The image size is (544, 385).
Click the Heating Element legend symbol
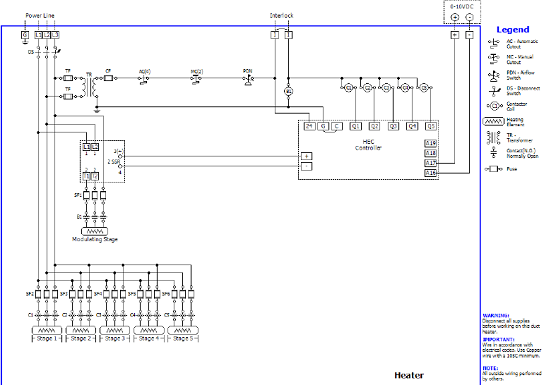coord(493,122)
